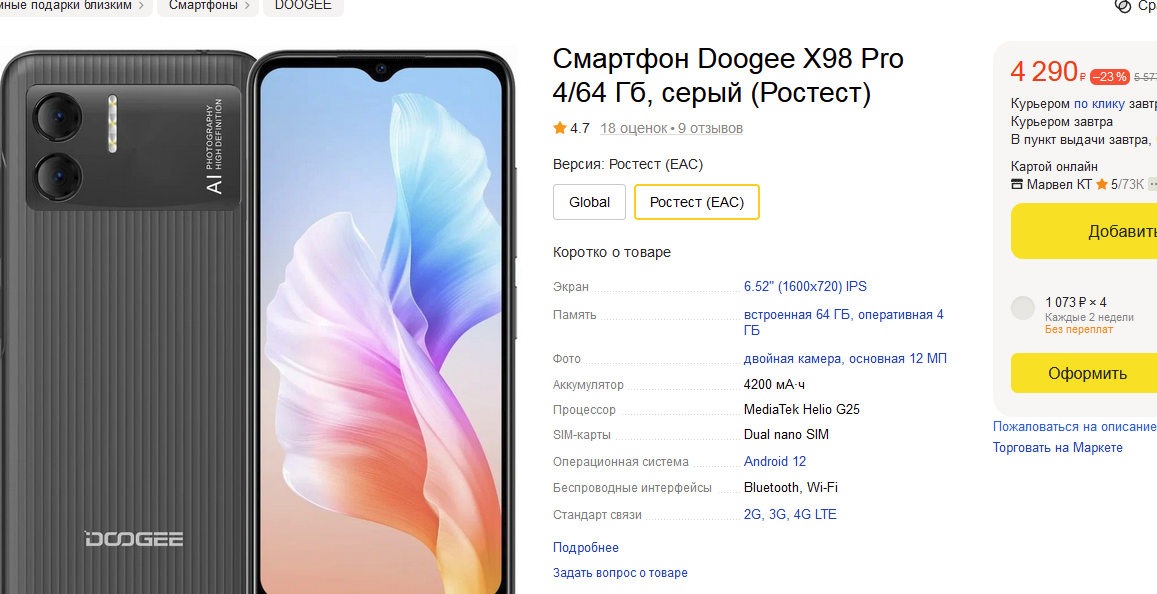
Task: Click Пожаловаться на описание link
Action: point(1075,426)
